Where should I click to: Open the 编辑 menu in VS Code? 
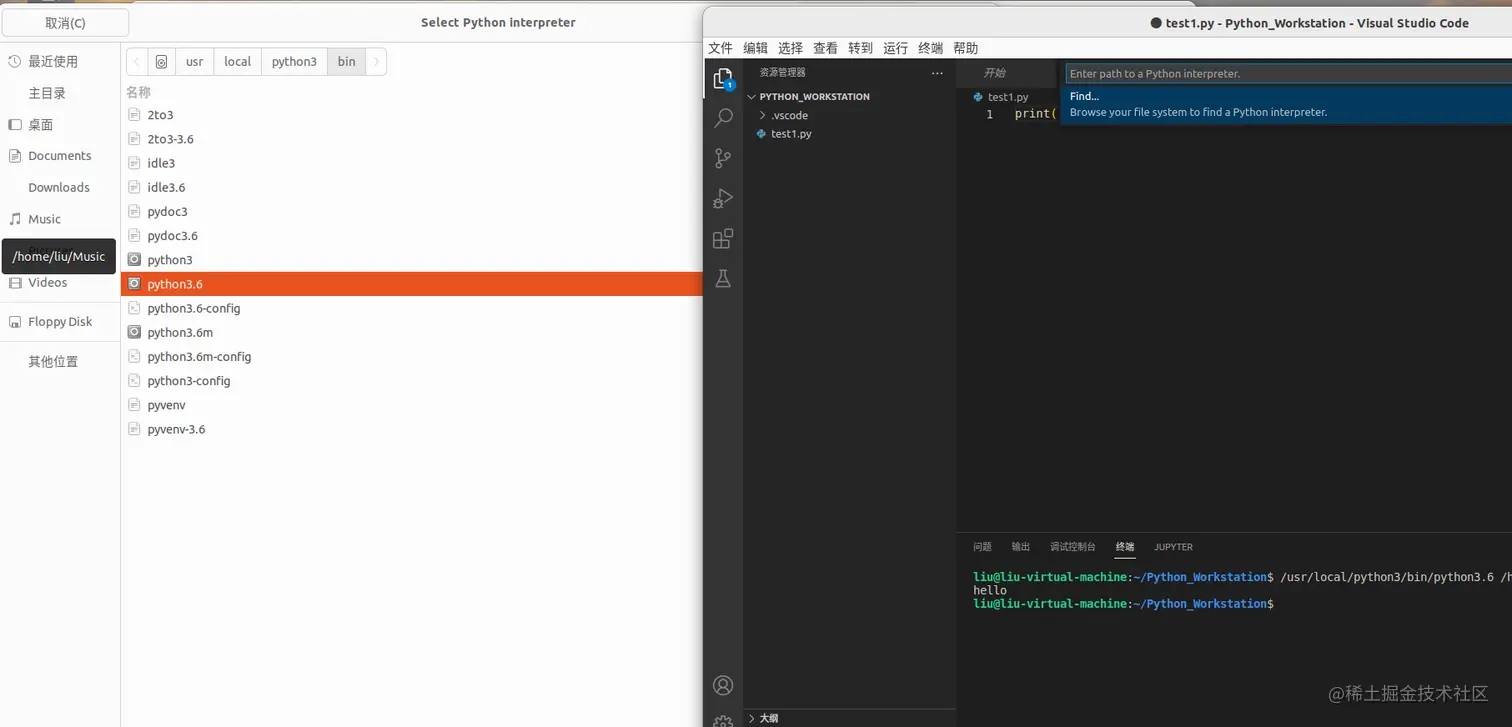[756, 48]
